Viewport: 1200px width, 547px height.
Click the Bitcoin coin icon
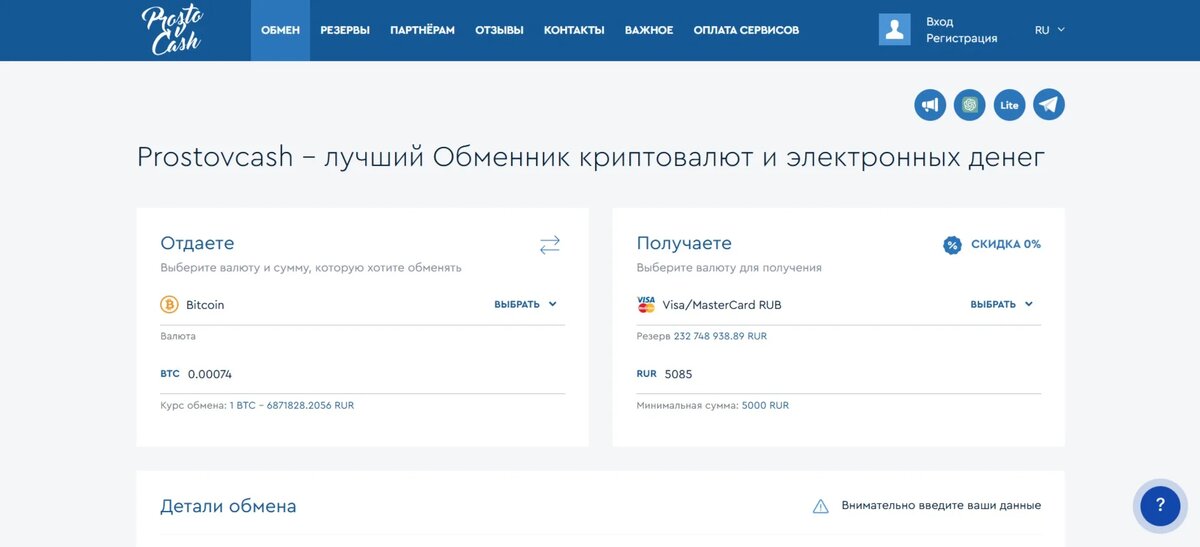point(169,304)
